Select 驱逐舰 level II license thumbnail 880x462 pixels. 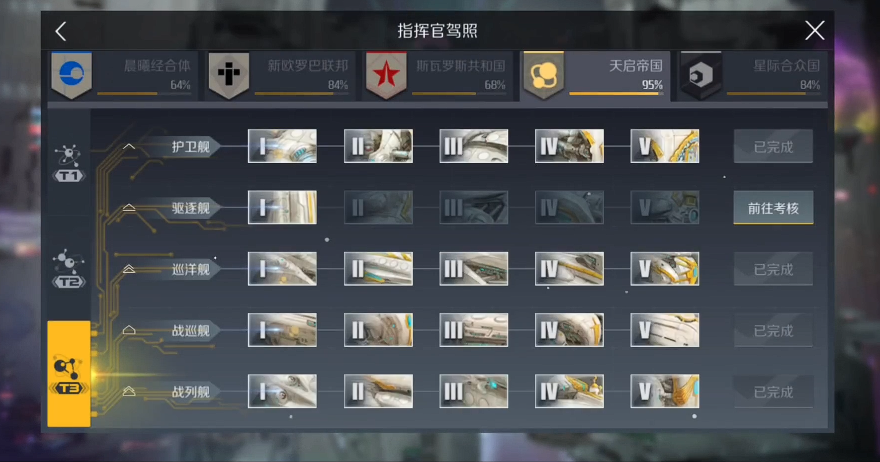tap(378, 208)
